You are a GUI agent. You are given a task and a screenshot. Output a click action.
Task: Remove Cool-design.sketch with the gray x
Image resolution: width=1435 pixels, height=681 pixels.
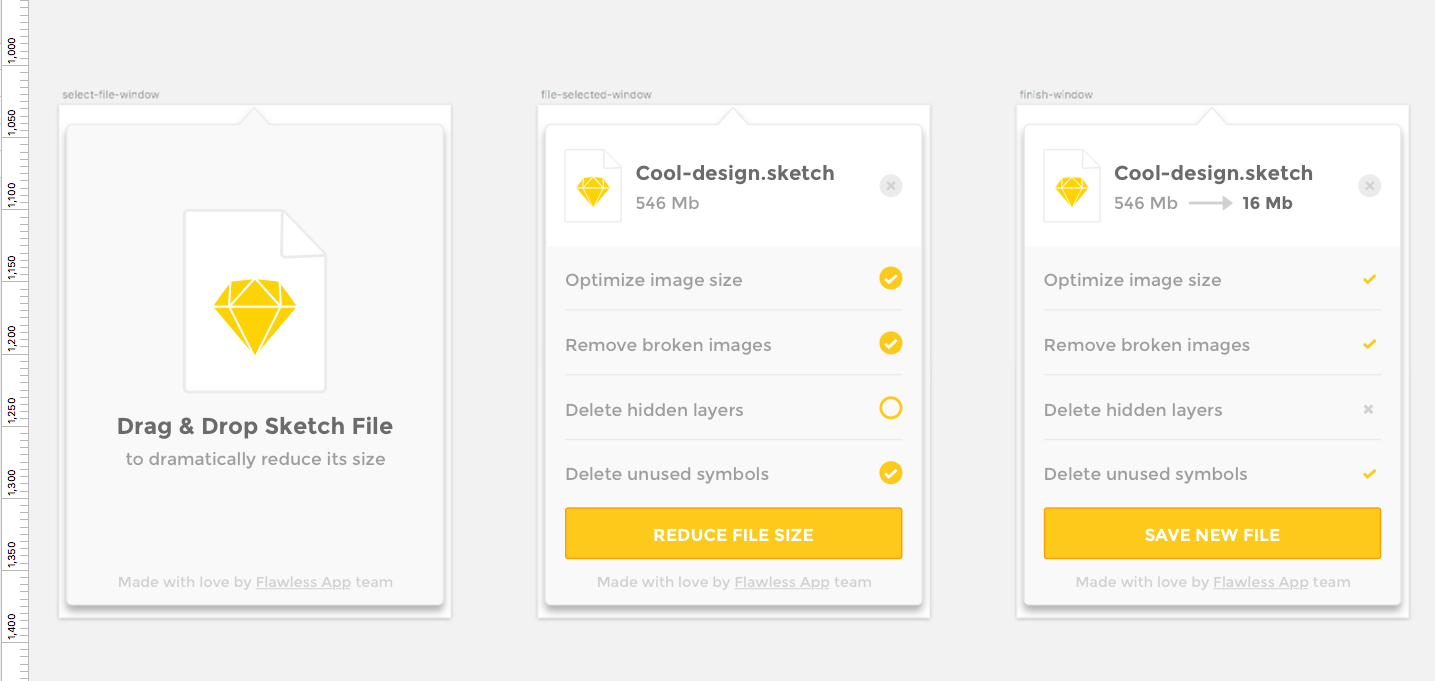[890, 185]
